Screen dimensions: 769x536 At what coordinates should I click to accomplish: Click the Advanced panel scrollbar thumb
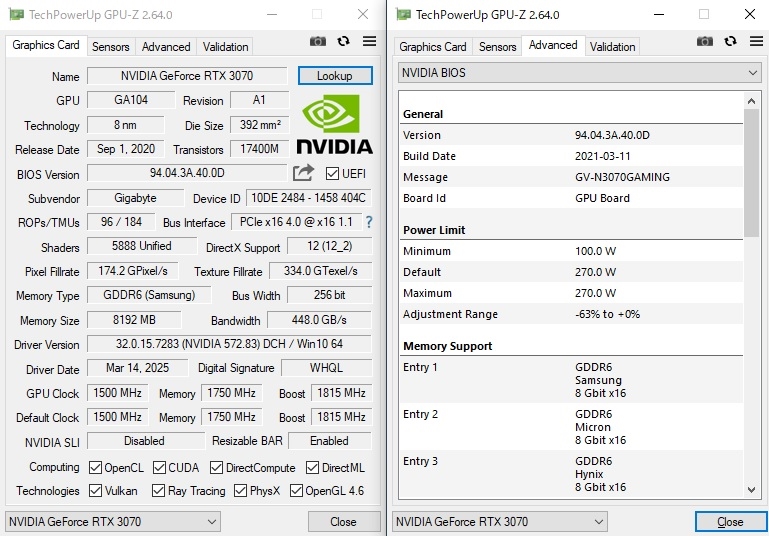click(x=751, y=173)
